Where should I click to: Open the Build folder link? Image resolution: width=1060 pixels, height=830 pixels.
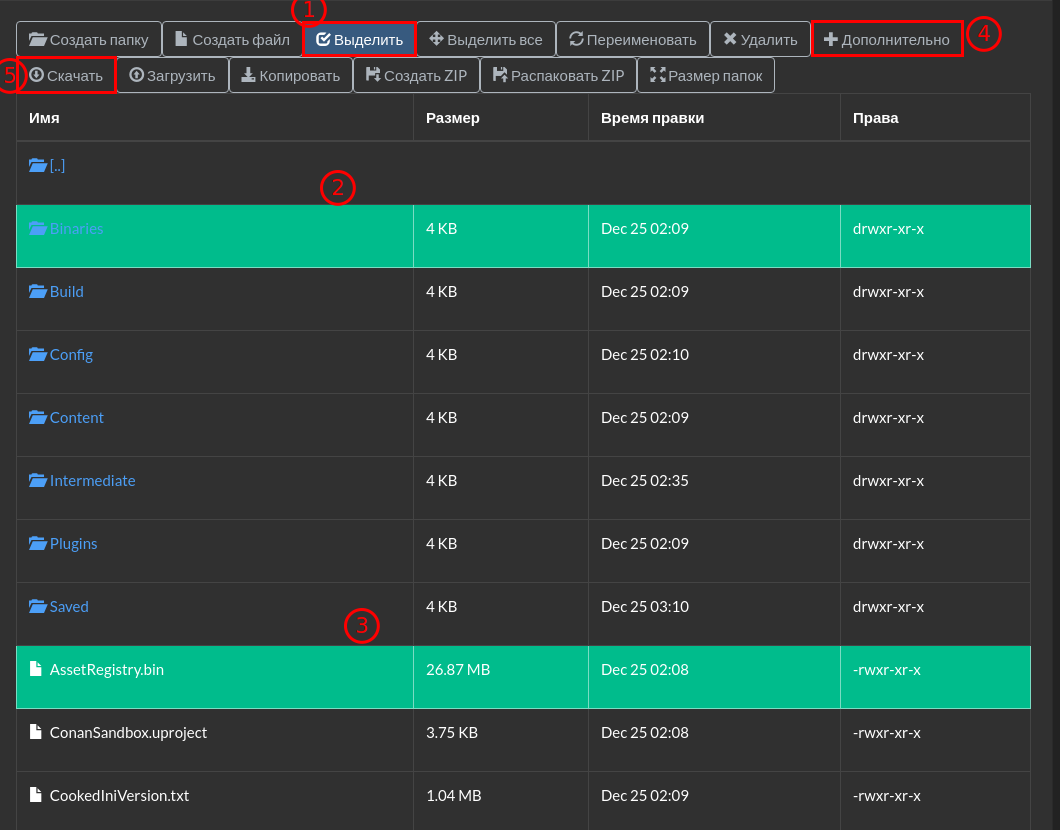tap(66, 291)
